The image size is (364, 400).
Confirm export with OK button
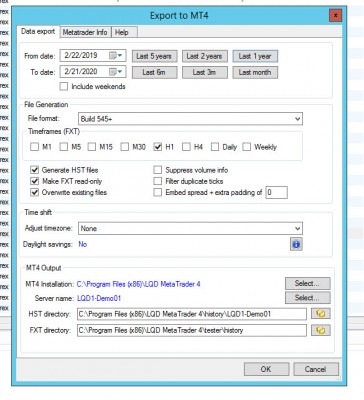266,369
